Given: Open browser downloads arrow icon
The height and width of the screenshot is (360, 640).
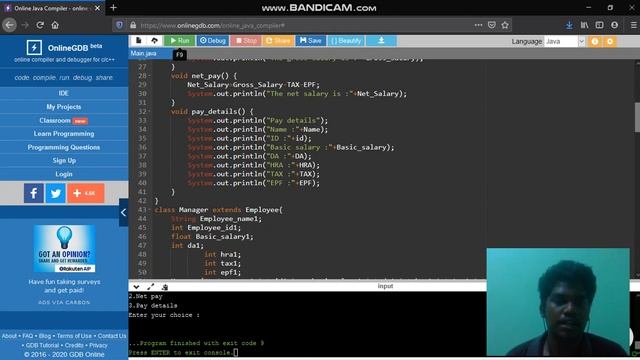Looking at the screenshot, I should [x=569, y=25].
